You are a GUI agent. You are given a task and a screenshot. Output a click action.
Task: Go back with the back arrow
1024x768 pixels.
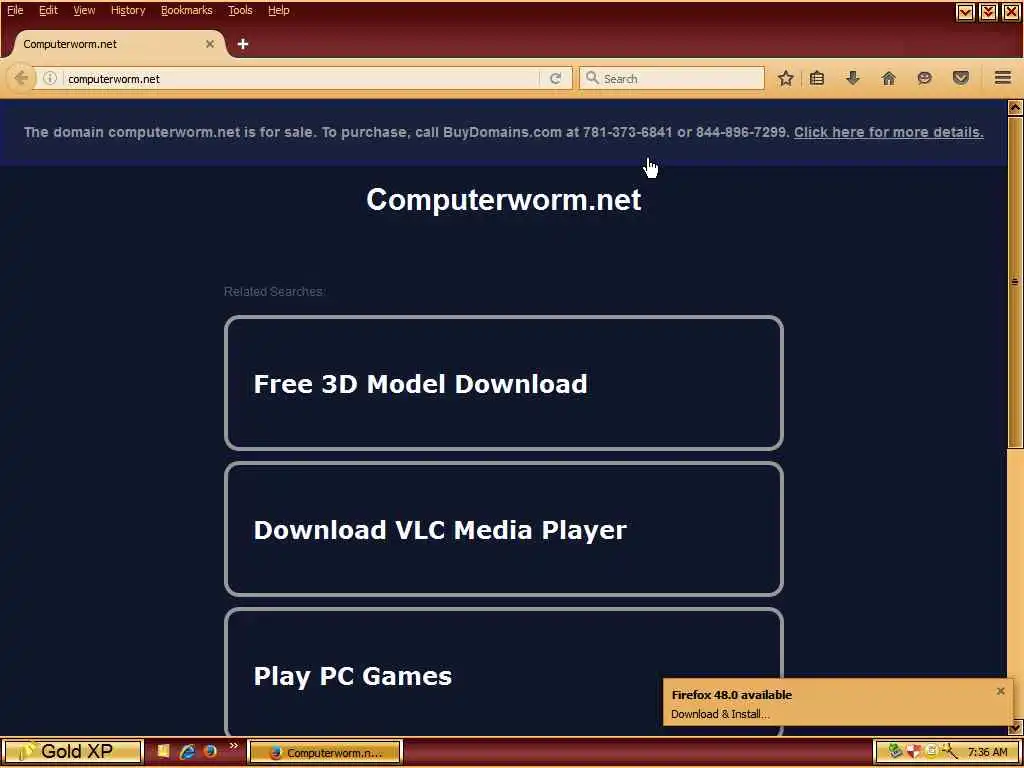(x=21, y=78)
